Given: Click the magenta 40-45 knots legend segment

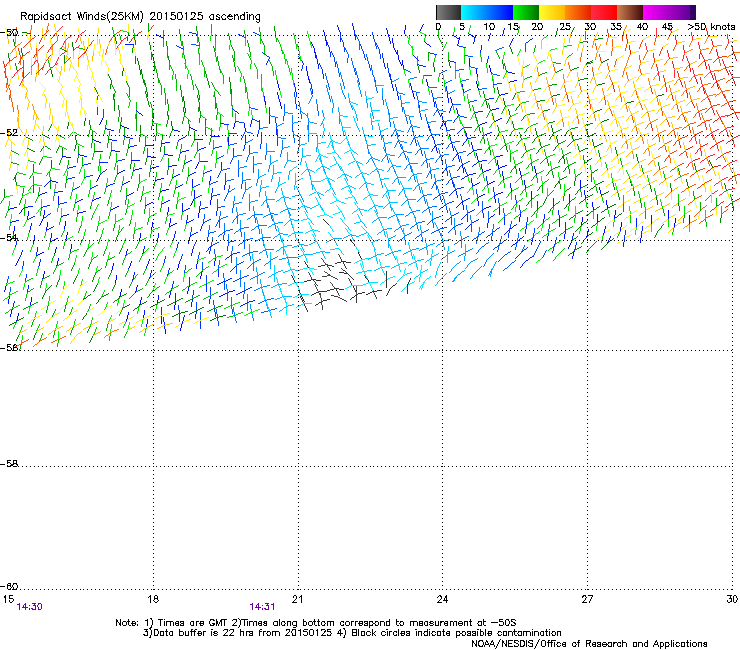Looking at the screenshot, I should coord(656,12).
